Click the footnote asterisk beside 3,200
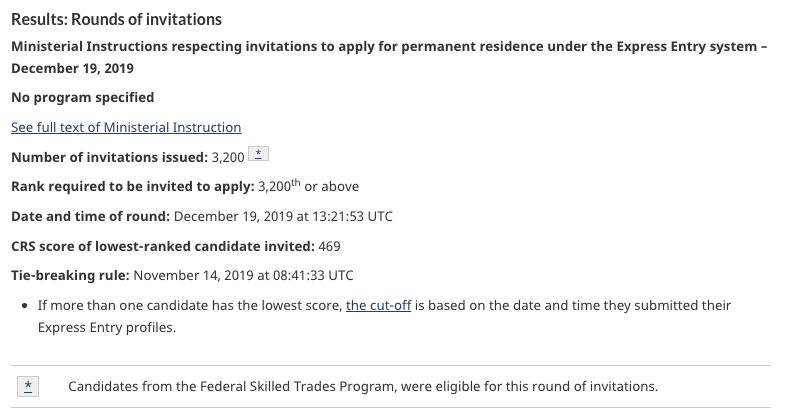 coord(258,155)
